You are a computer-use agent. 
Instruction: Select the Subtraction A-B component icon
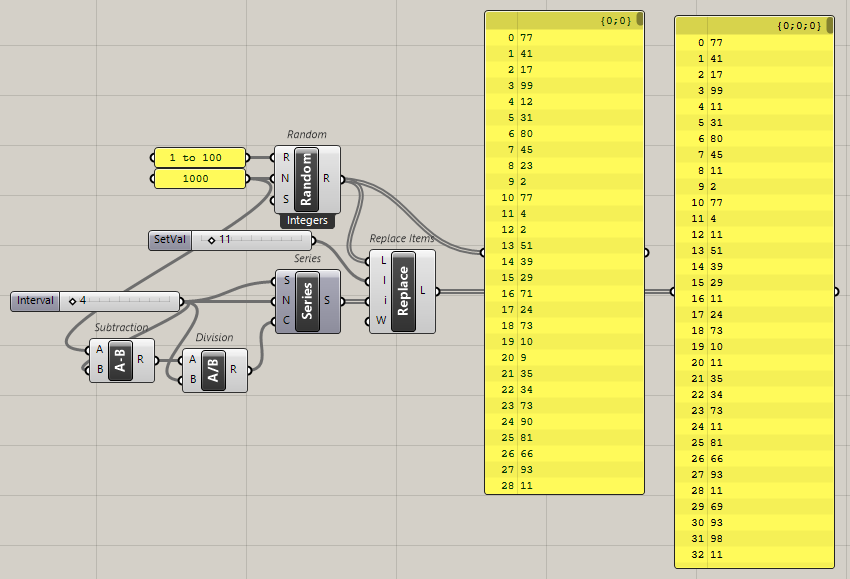pyautogui.click(x=122, y=360)
